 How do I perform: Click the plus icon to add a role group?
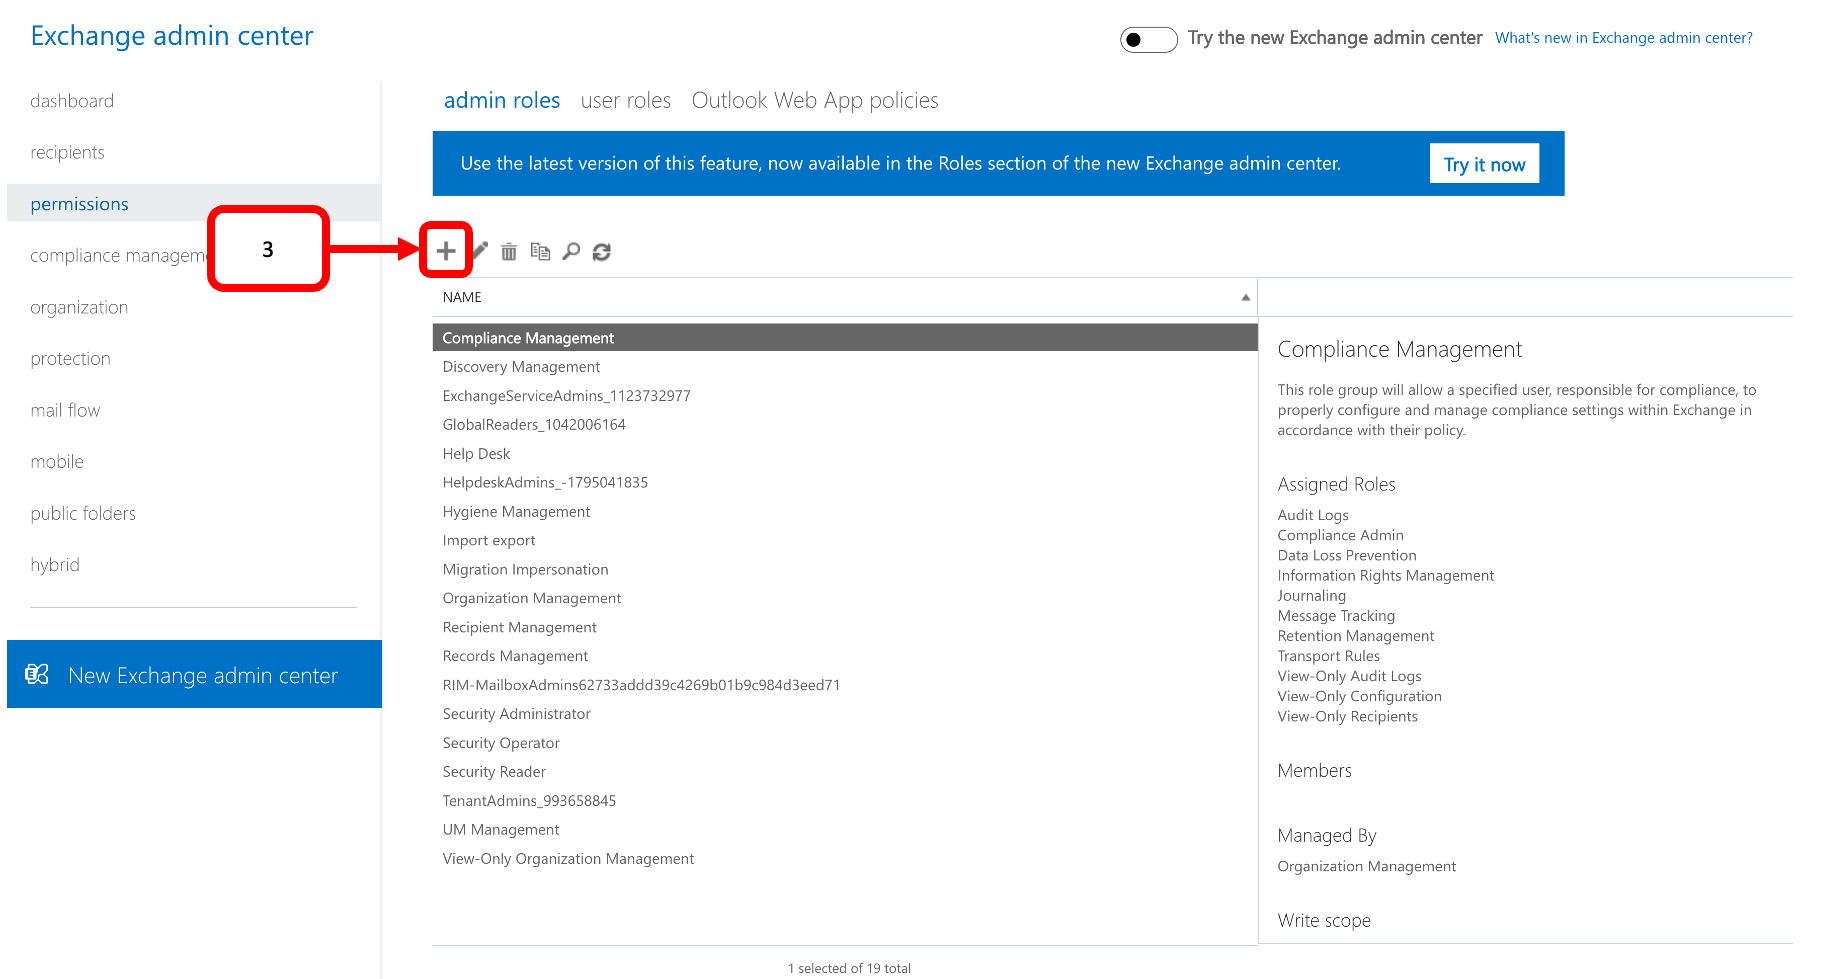446,251
